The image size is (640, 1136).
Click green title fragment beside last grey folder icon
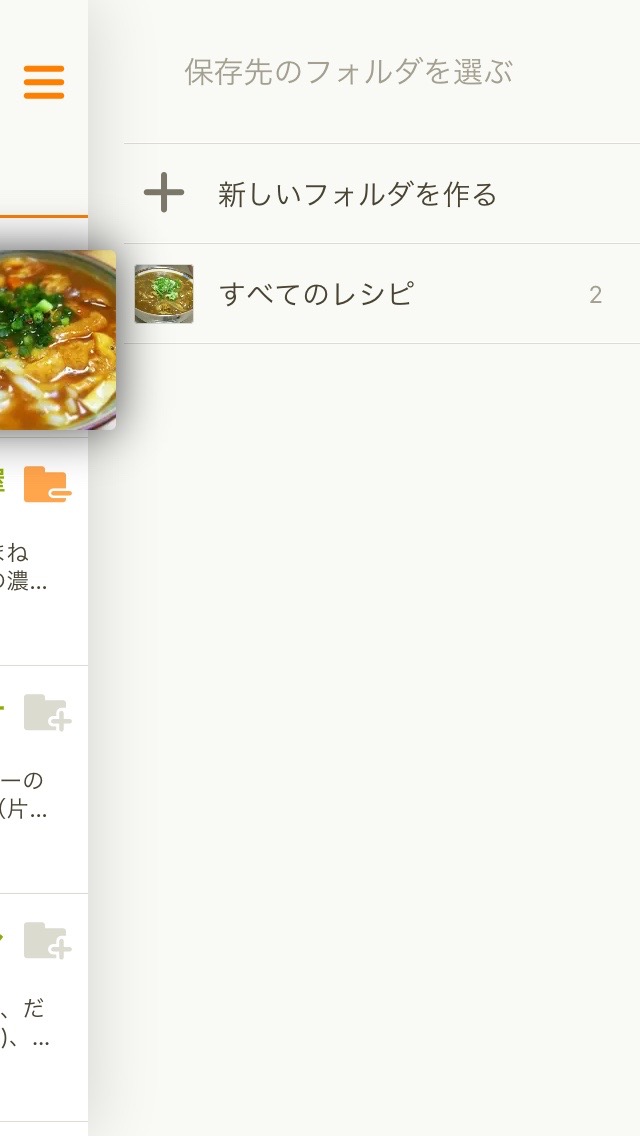pos(2,937)
